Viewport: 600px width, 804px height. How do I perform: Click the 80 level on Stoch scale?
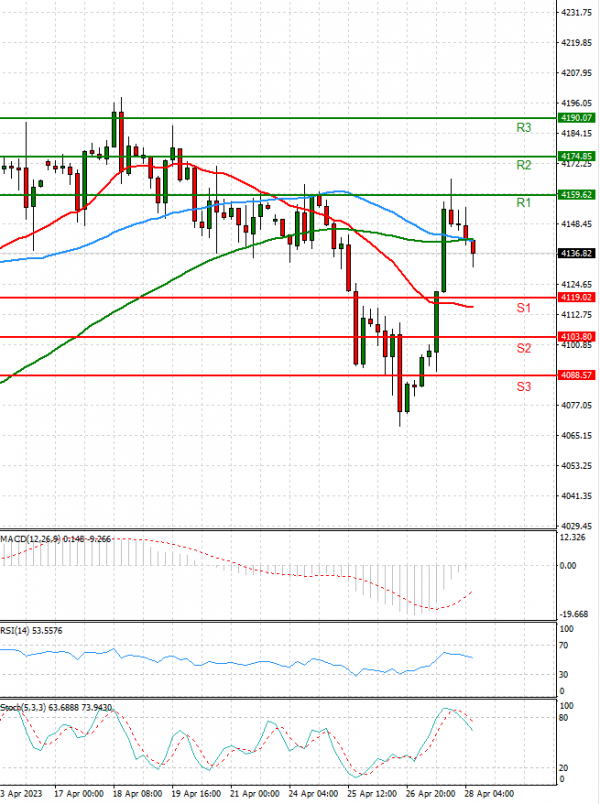564,718
